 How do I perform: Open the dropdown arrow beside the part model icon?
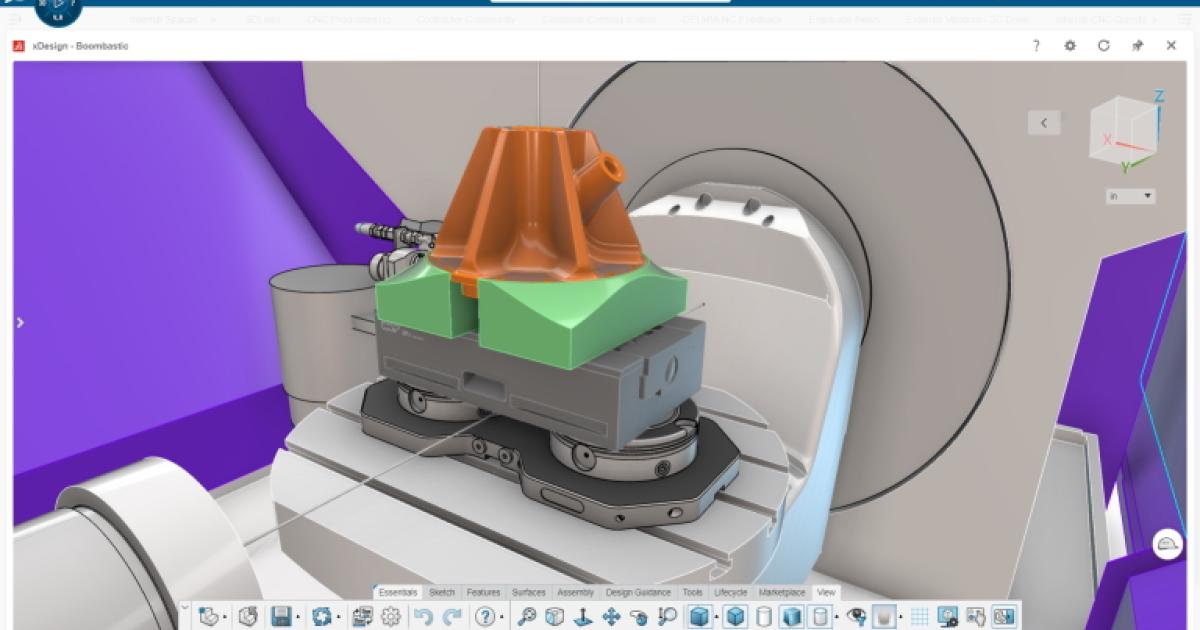pyautogui.click(x=225, y=618)
